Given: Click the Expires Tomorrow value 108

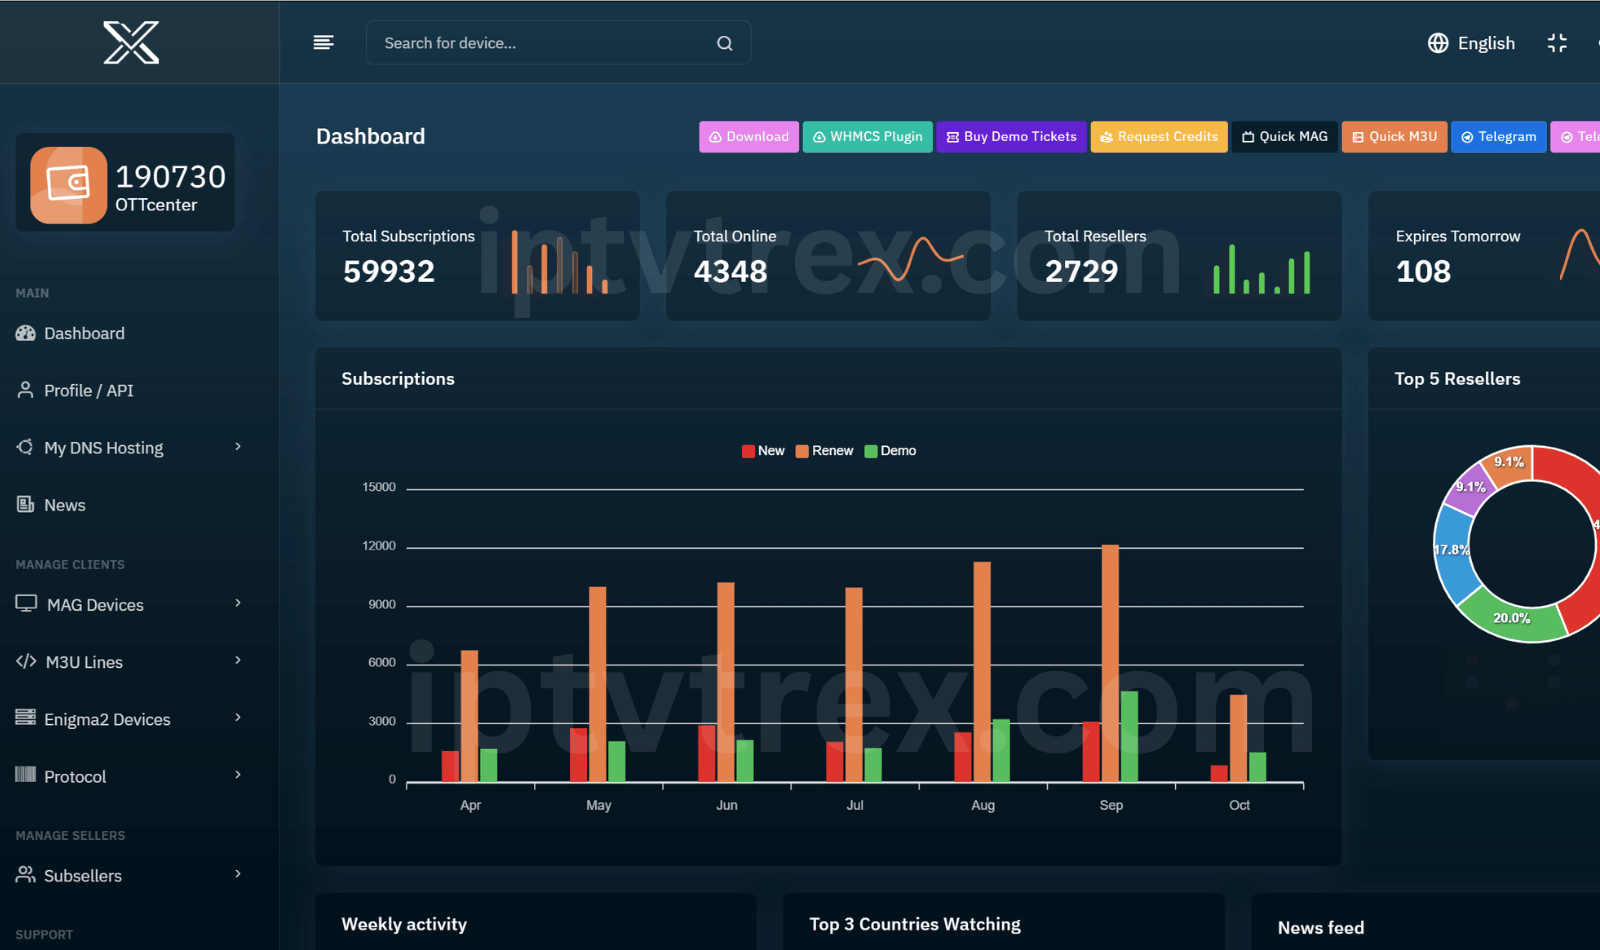Looking at the screenshot, I should pyautogui.click(x=1423, y=271).
